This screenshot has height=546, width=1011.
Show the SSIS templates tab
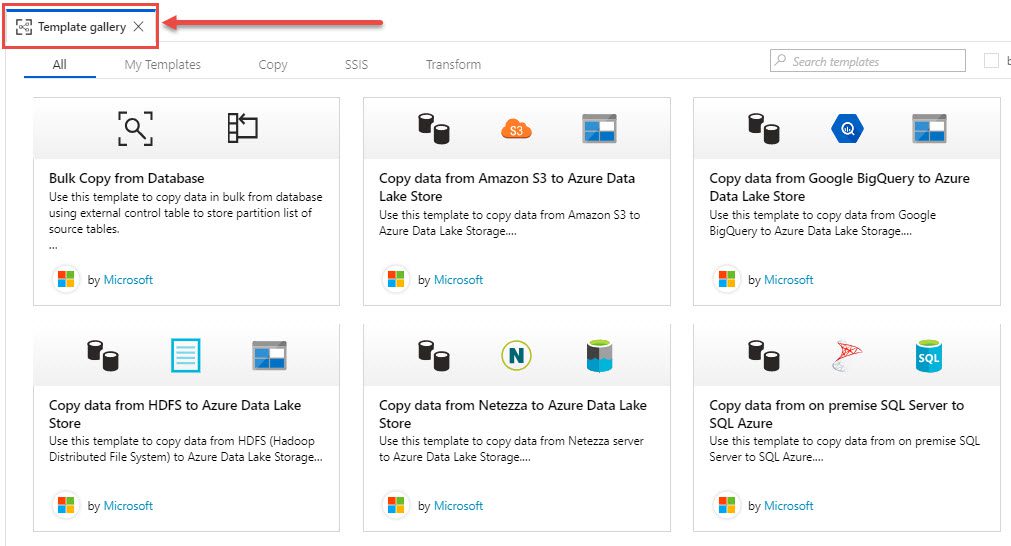[357, 64]
